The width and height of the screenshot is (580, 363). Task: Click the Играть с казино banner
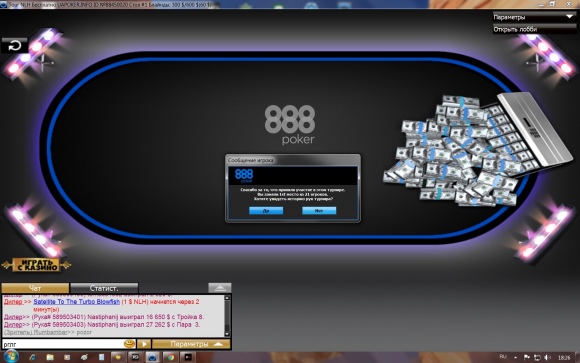pos(36,265)
